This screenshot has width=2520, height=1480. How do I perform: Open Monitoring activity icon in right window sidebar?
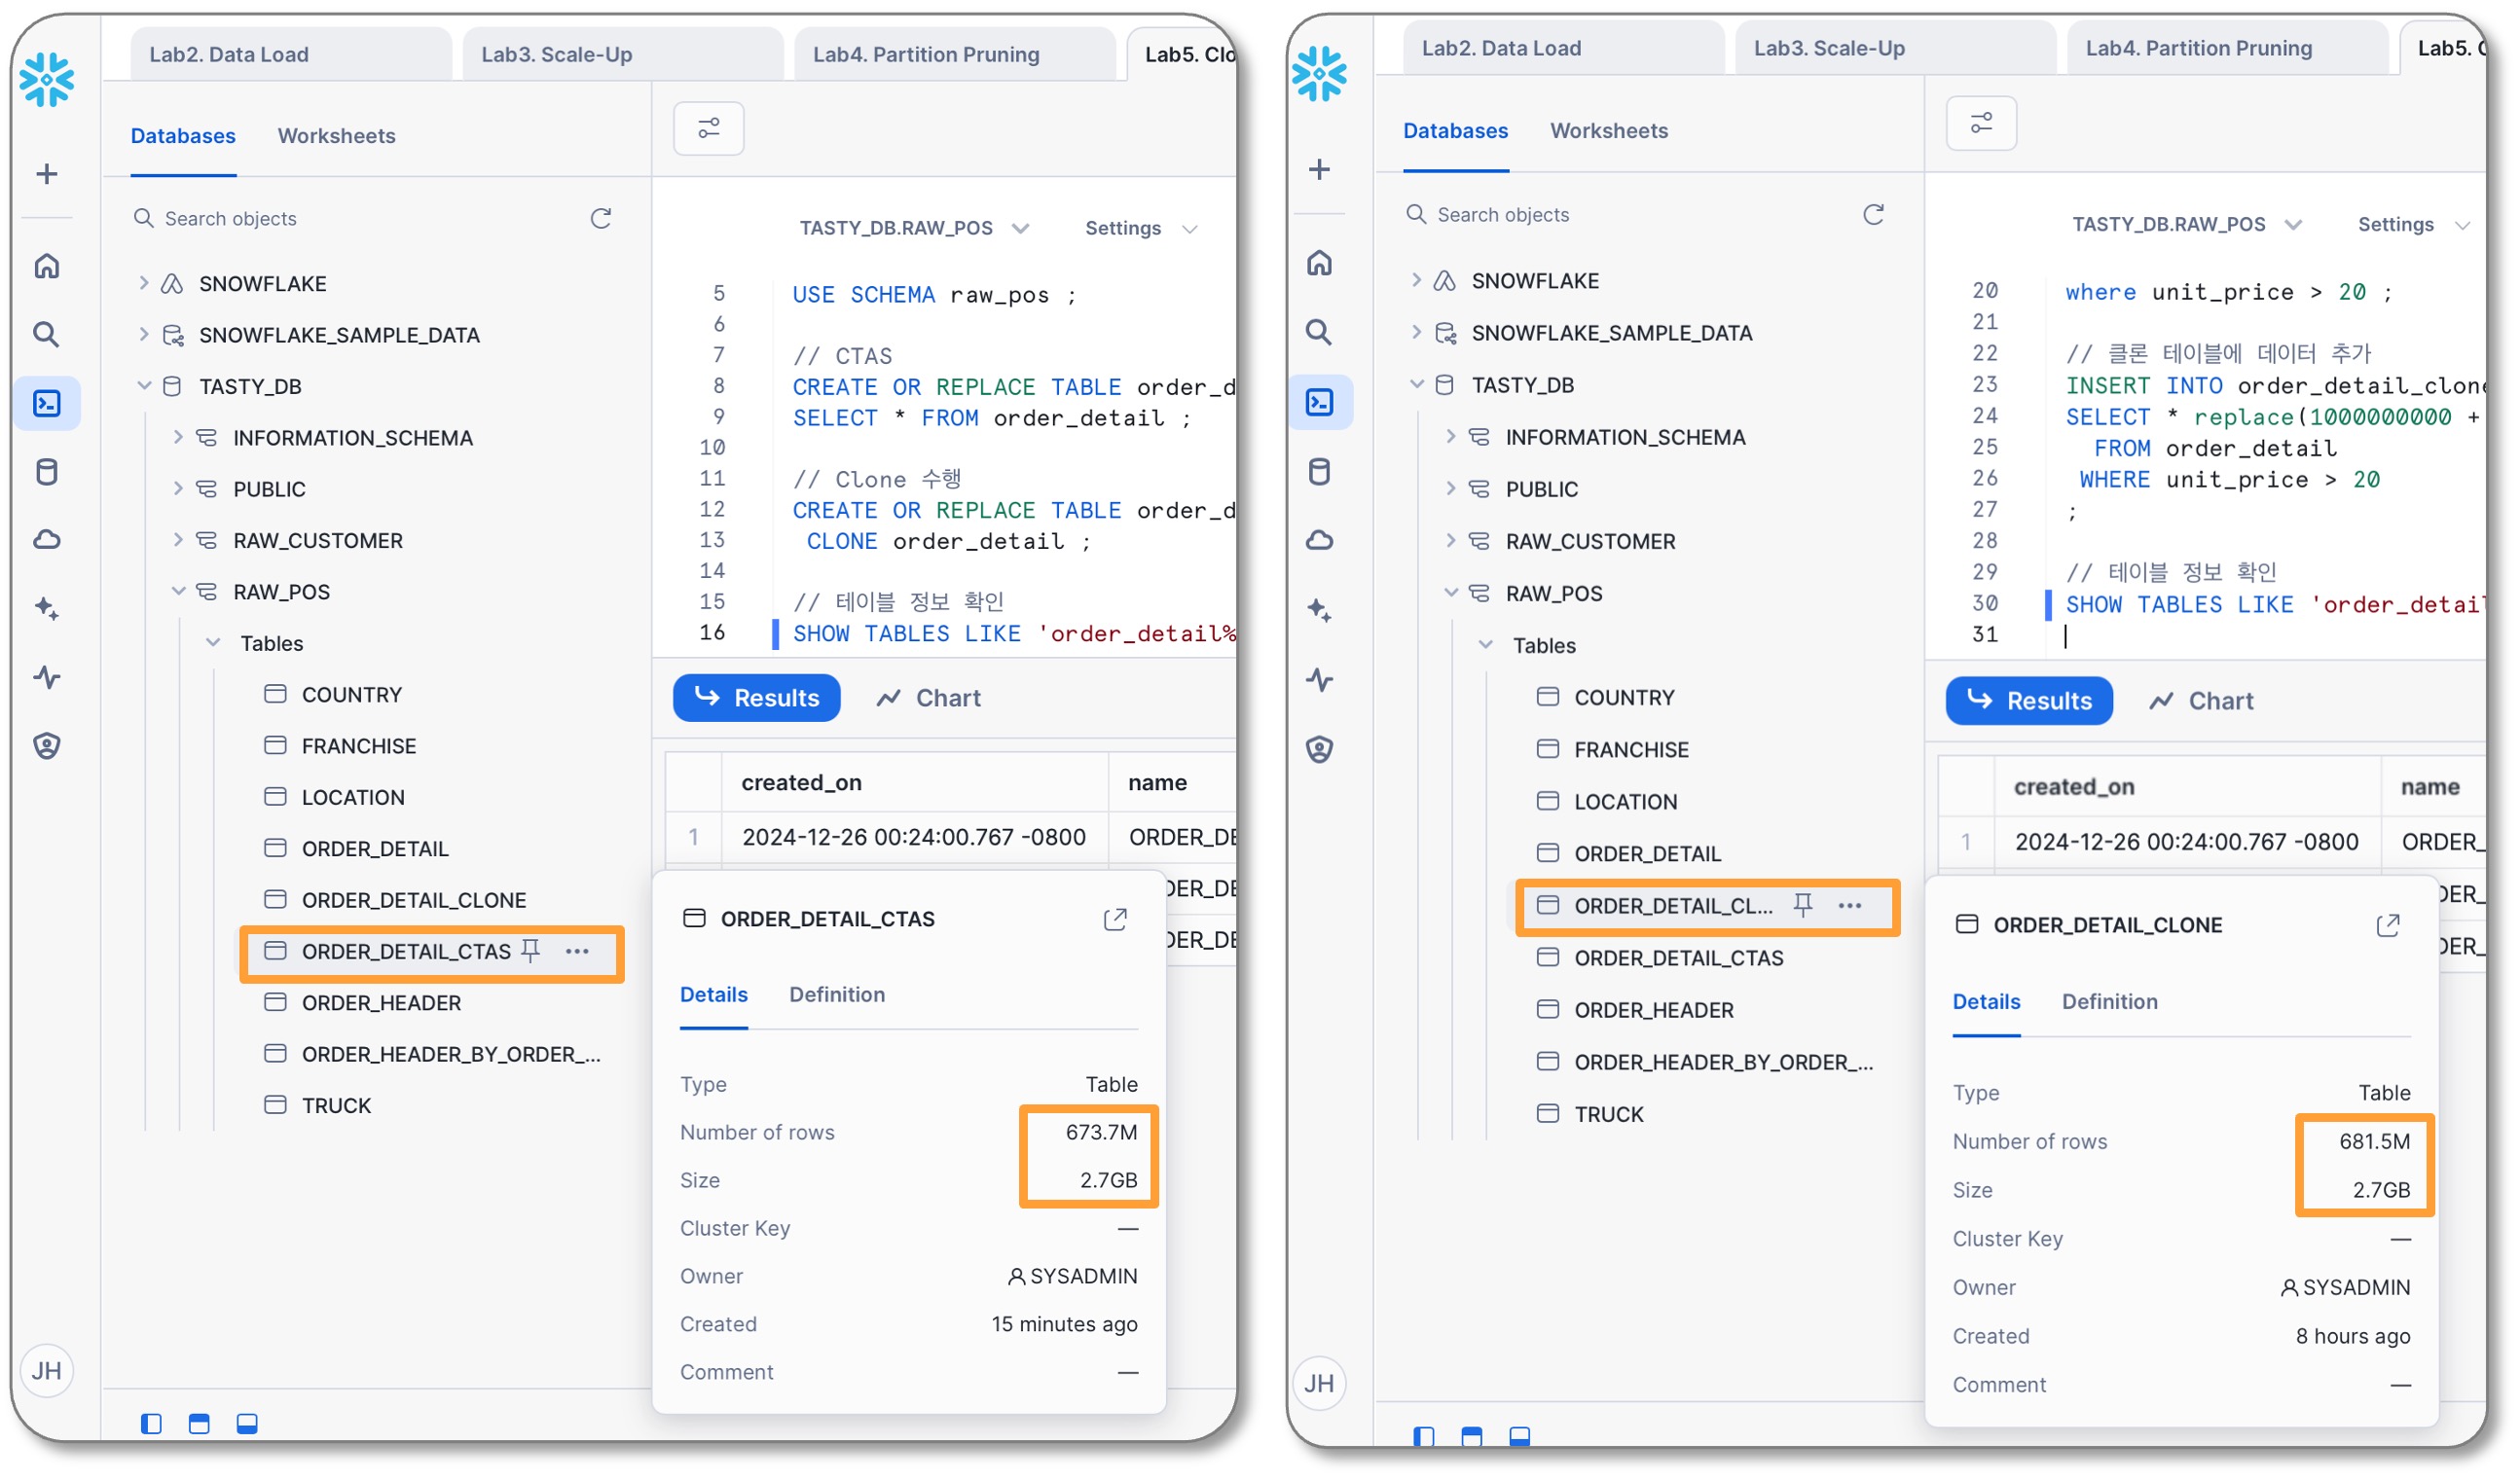1320,681
